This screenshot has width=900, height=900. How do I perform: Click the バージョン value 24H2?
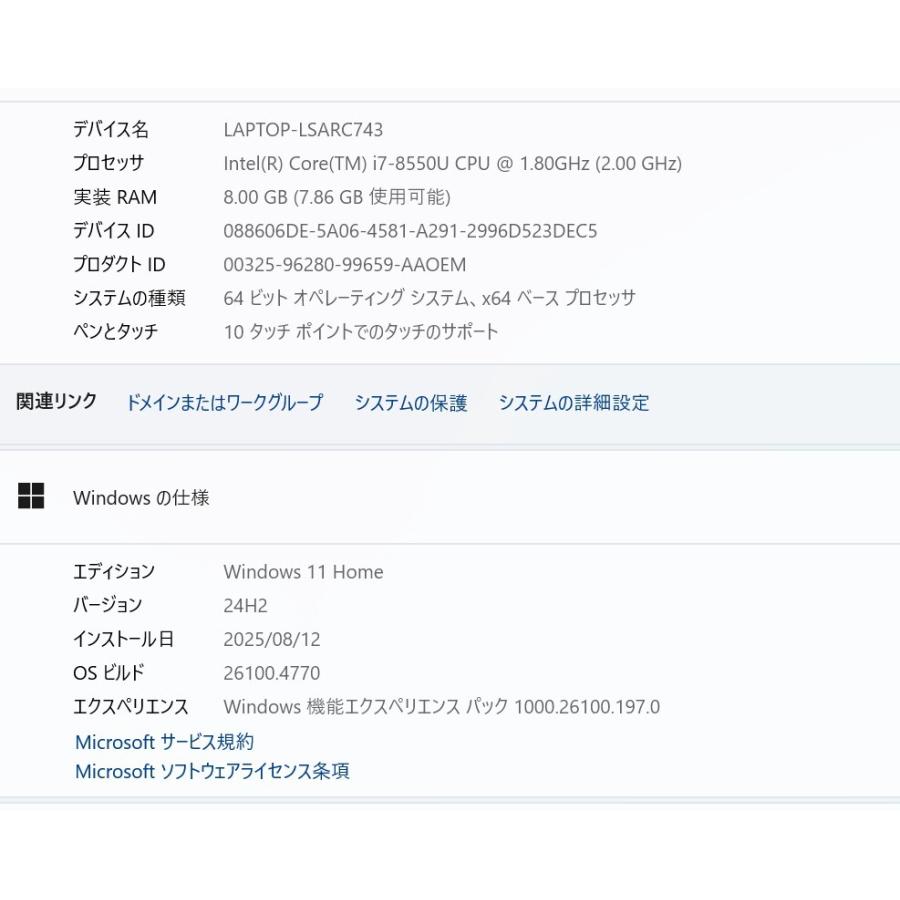[x=245, y=605]
